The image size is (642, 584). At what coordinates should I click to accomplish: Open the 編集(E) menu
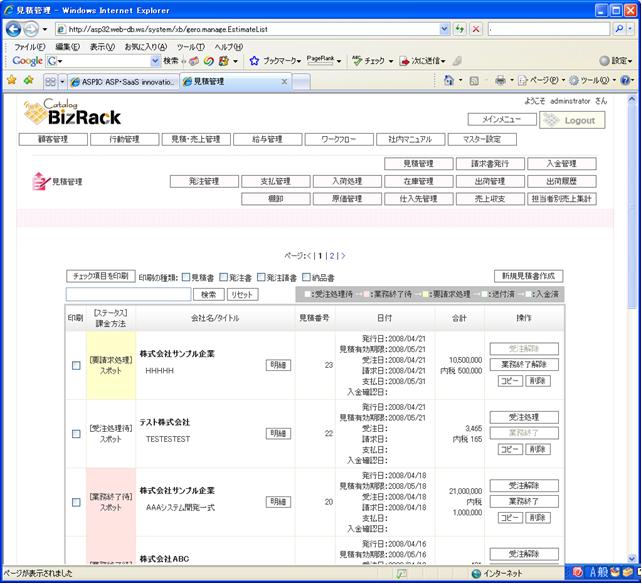click(68, 47)
